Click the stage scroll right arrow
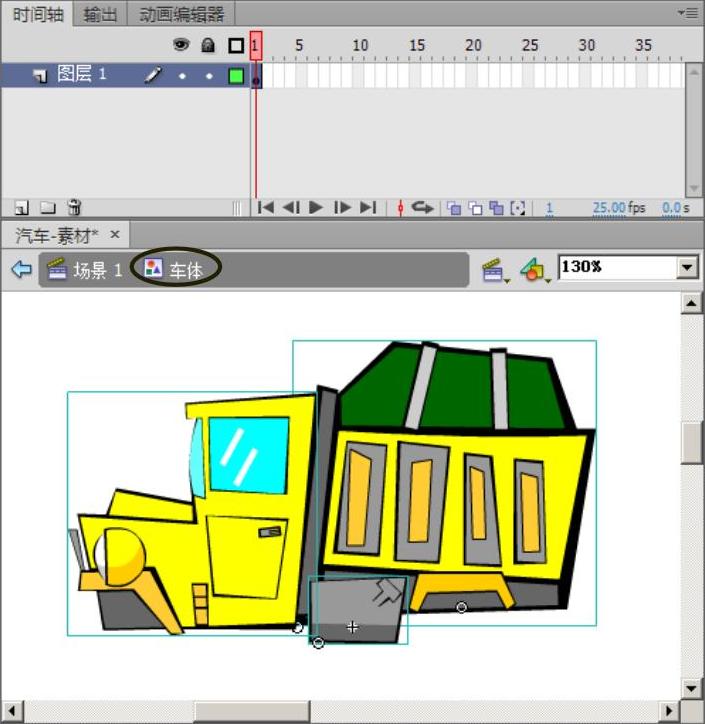The image size is (705, 724). pos(669,711)
